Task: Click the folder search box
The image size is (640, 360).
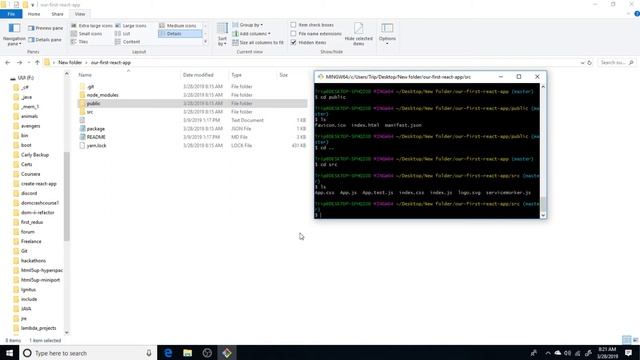Action: [616, 62]
